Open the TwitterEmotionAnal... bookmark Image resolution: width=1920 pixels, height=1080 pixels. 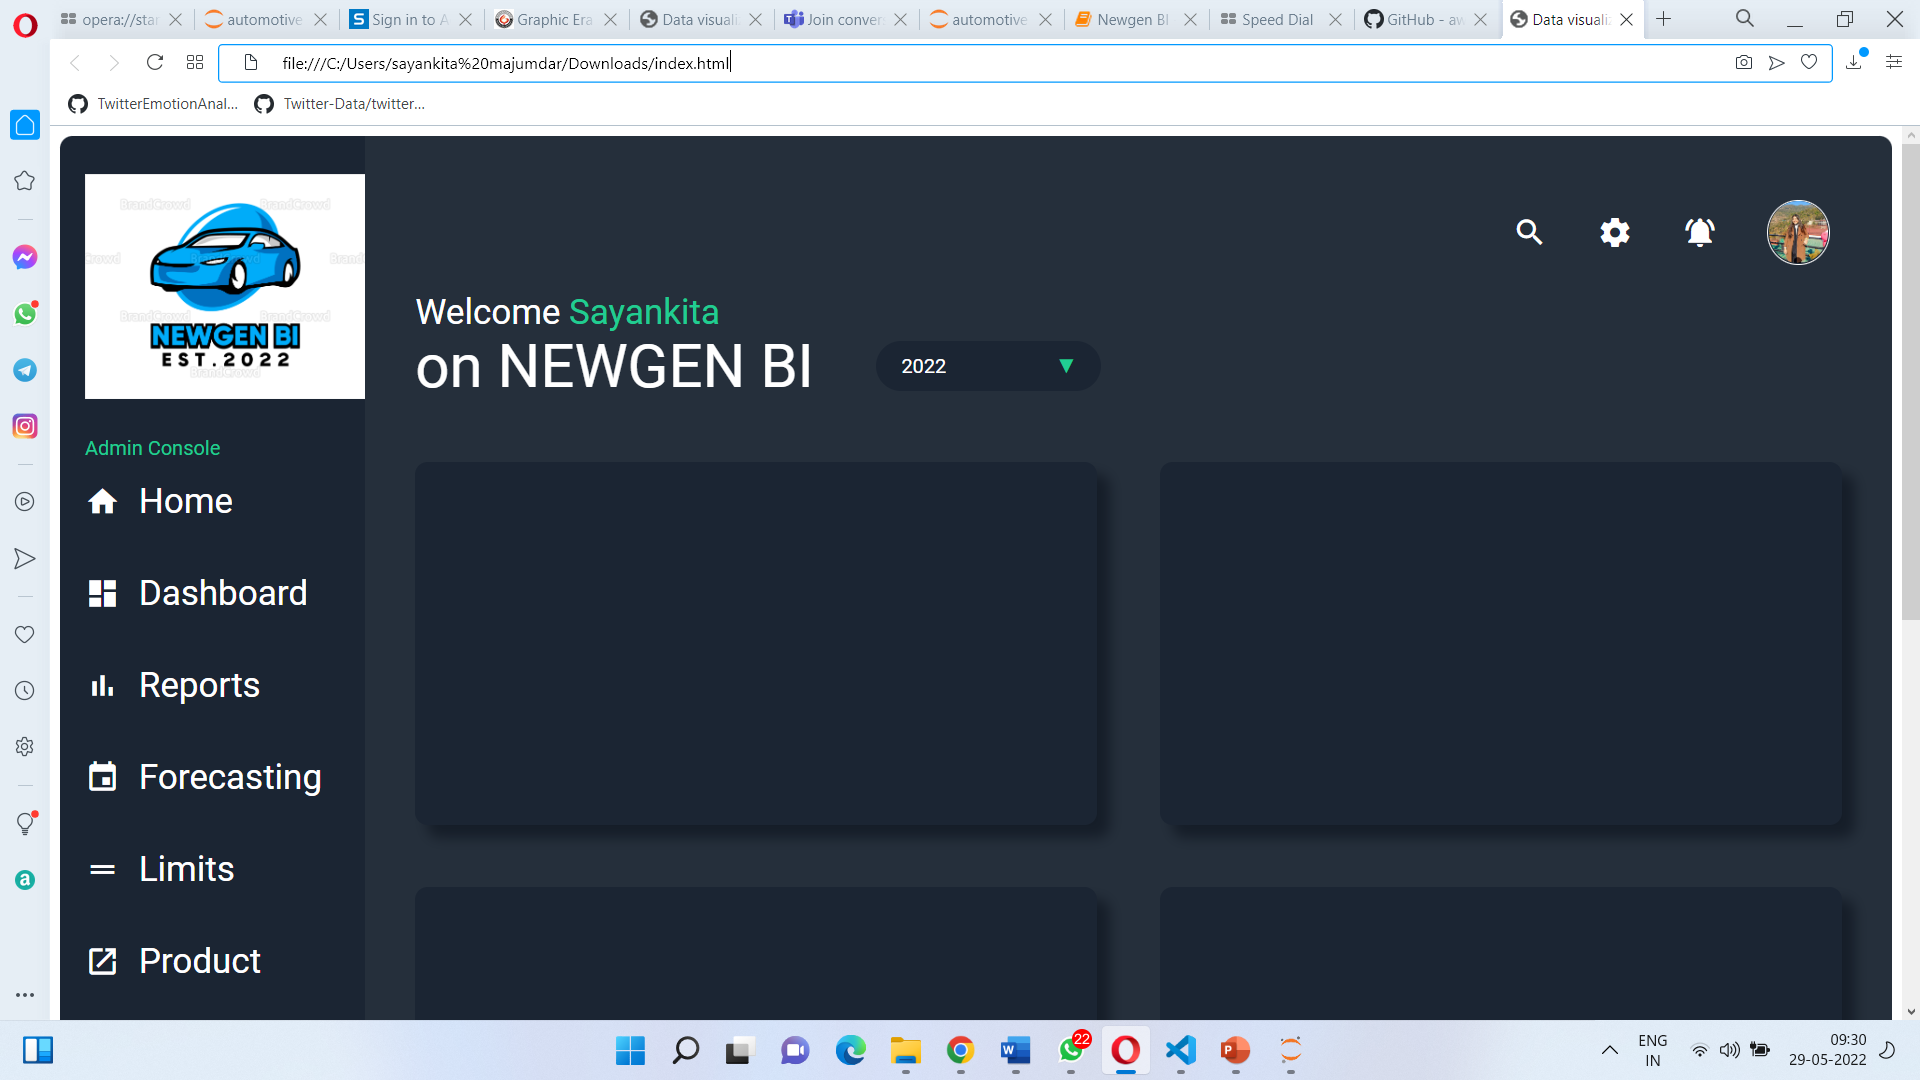coord(153,103)
